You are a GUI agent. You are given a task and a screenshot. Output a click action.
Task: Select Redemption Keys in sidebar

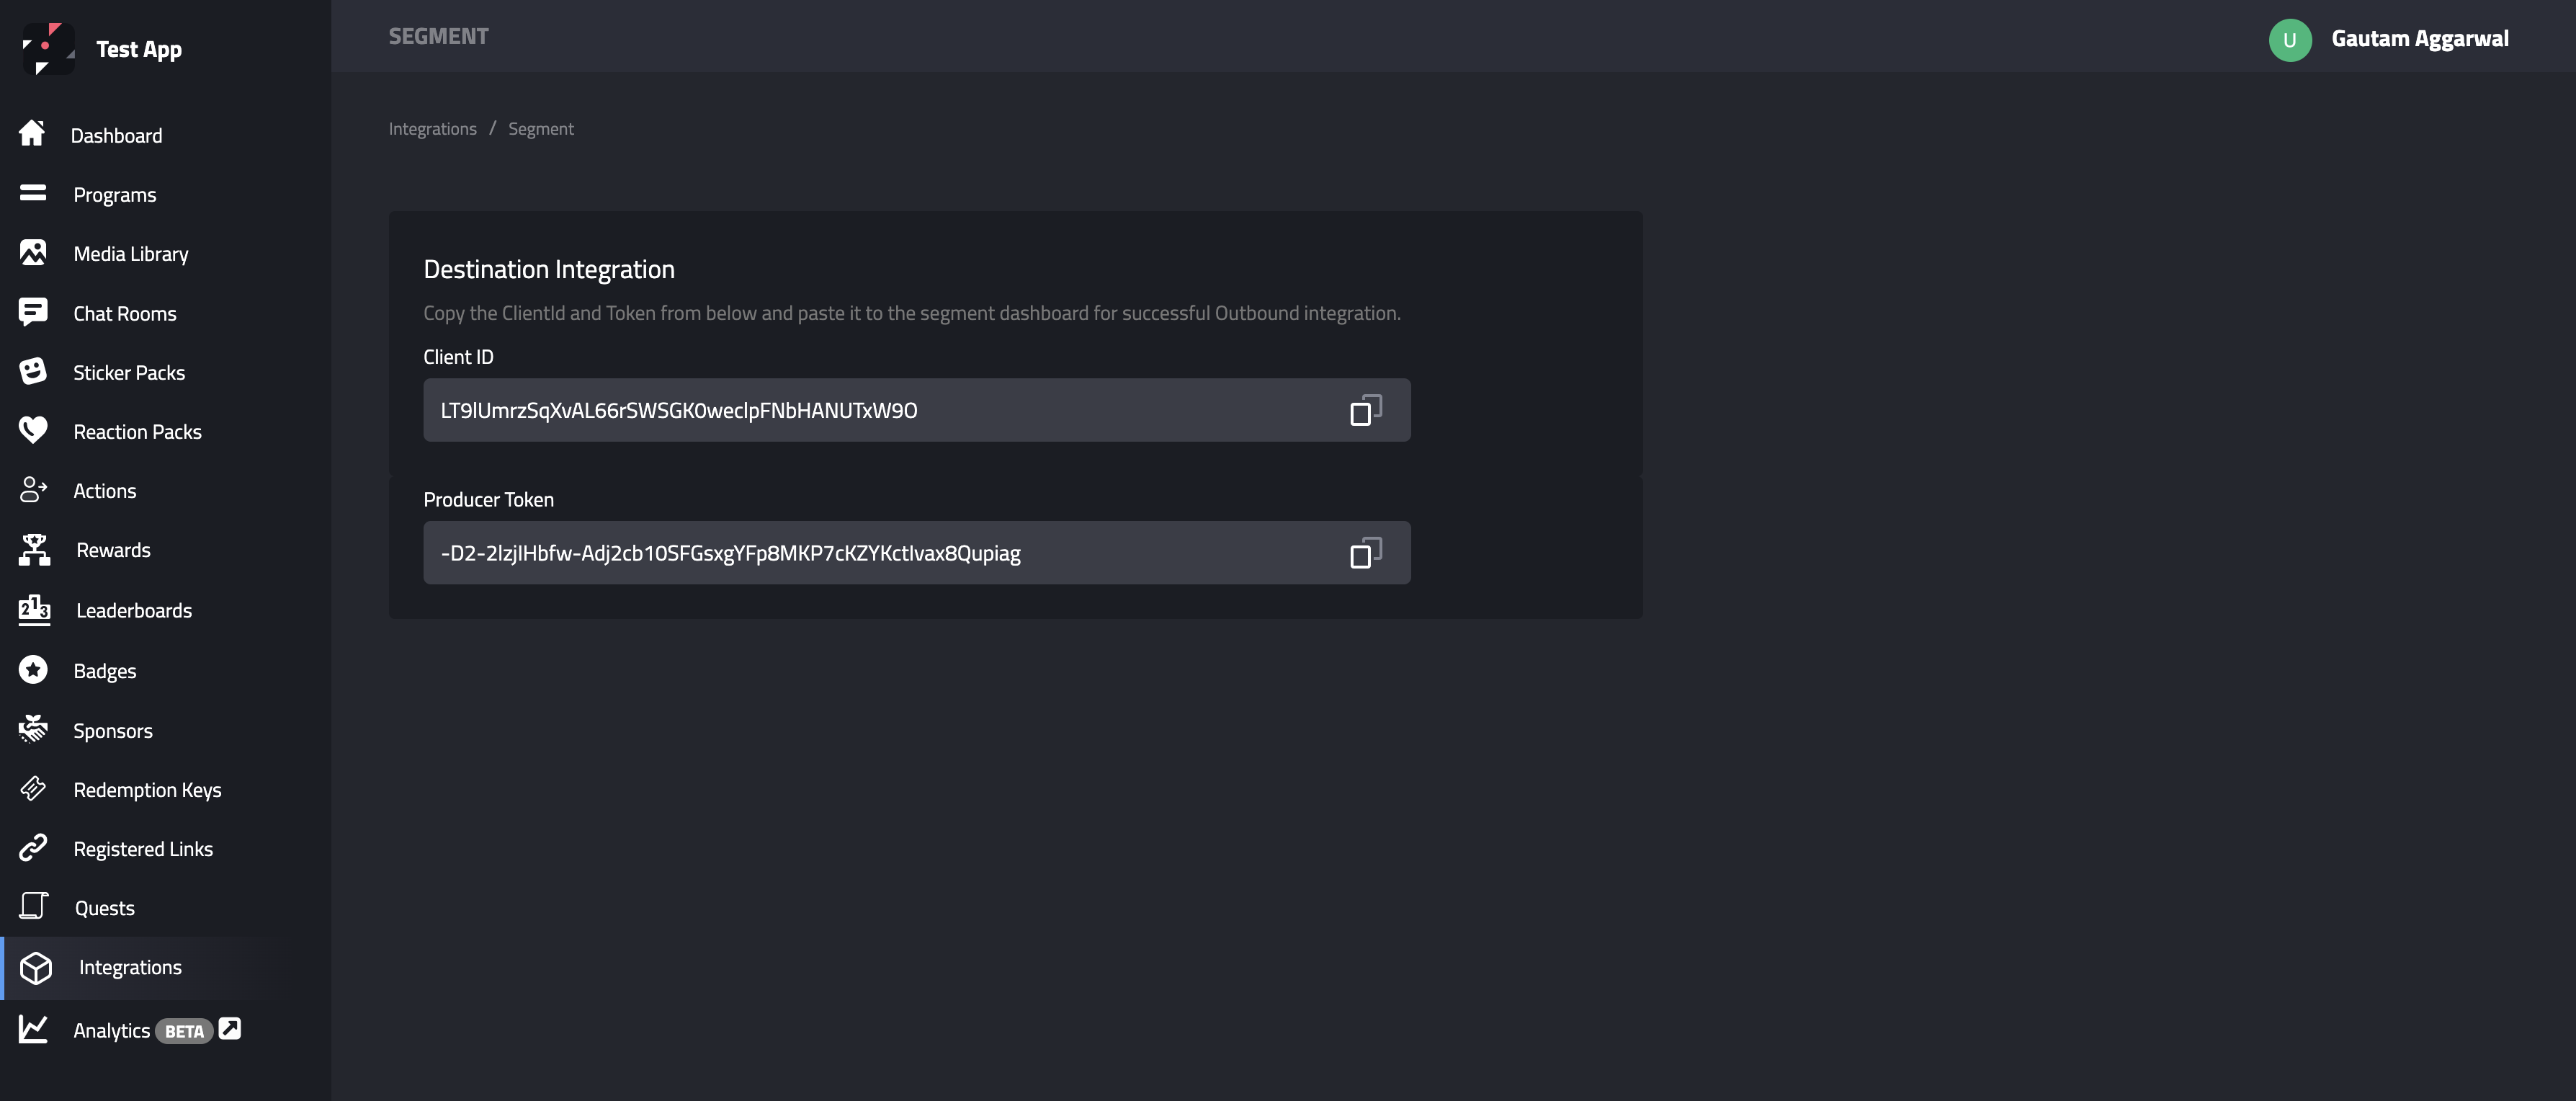click(x=147, y=790)
